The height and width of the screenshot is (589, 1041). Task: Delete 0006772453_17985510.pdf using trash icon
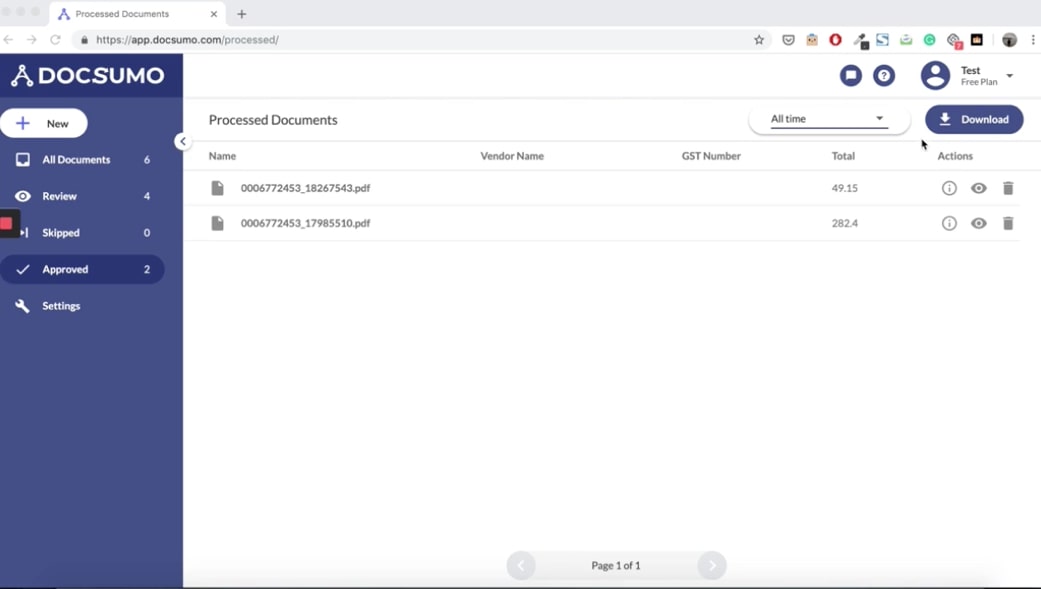coord(1008,223)
